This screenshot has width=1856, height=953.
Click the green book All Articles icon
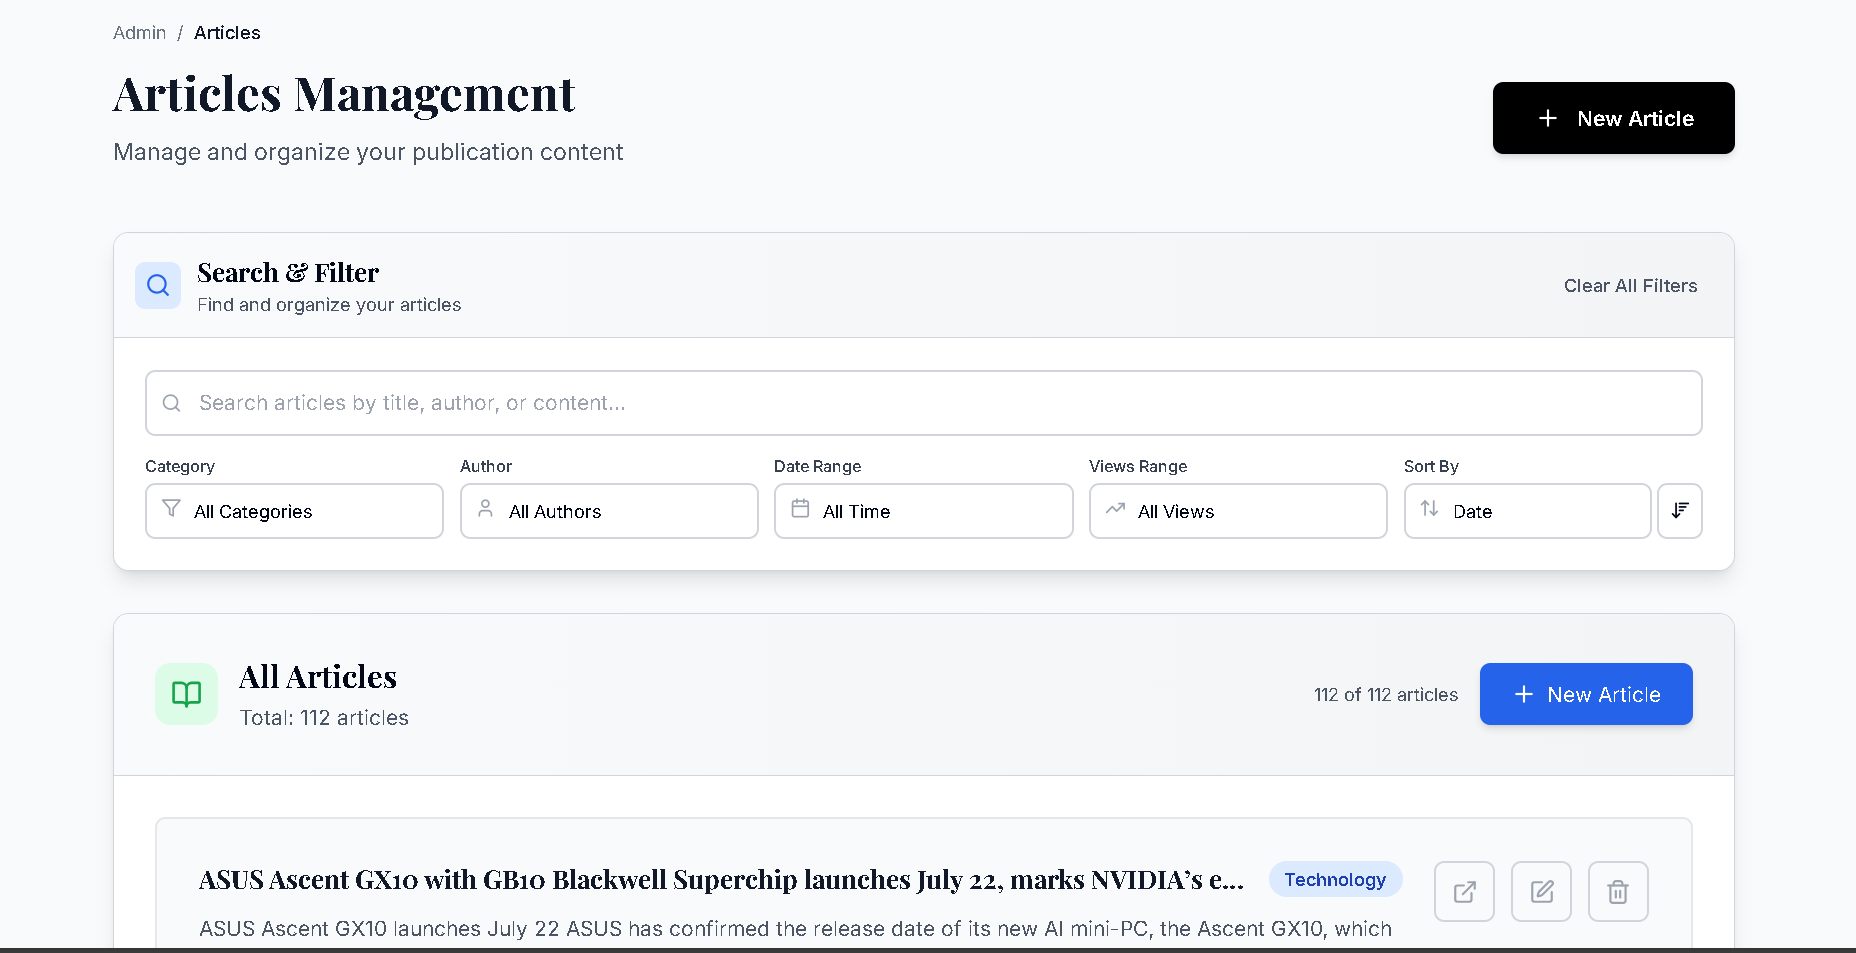click(x=187, y=694)
